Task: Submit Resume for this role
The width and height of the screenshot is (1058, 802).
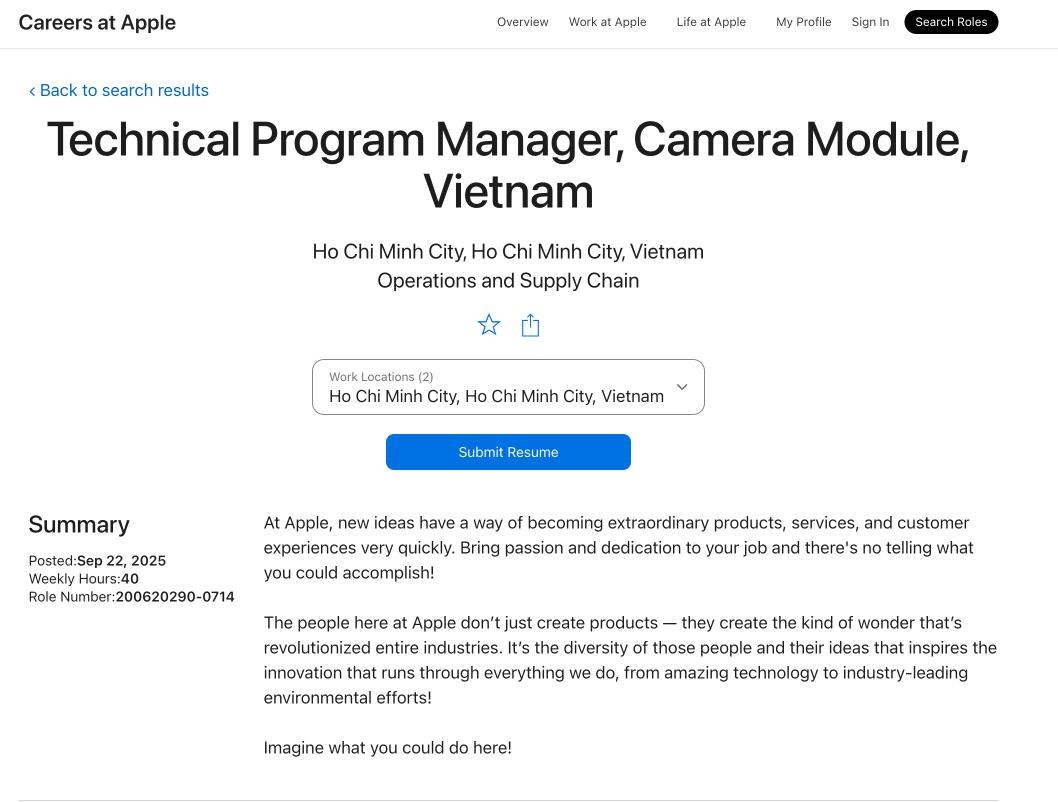Action: point(508,452)
